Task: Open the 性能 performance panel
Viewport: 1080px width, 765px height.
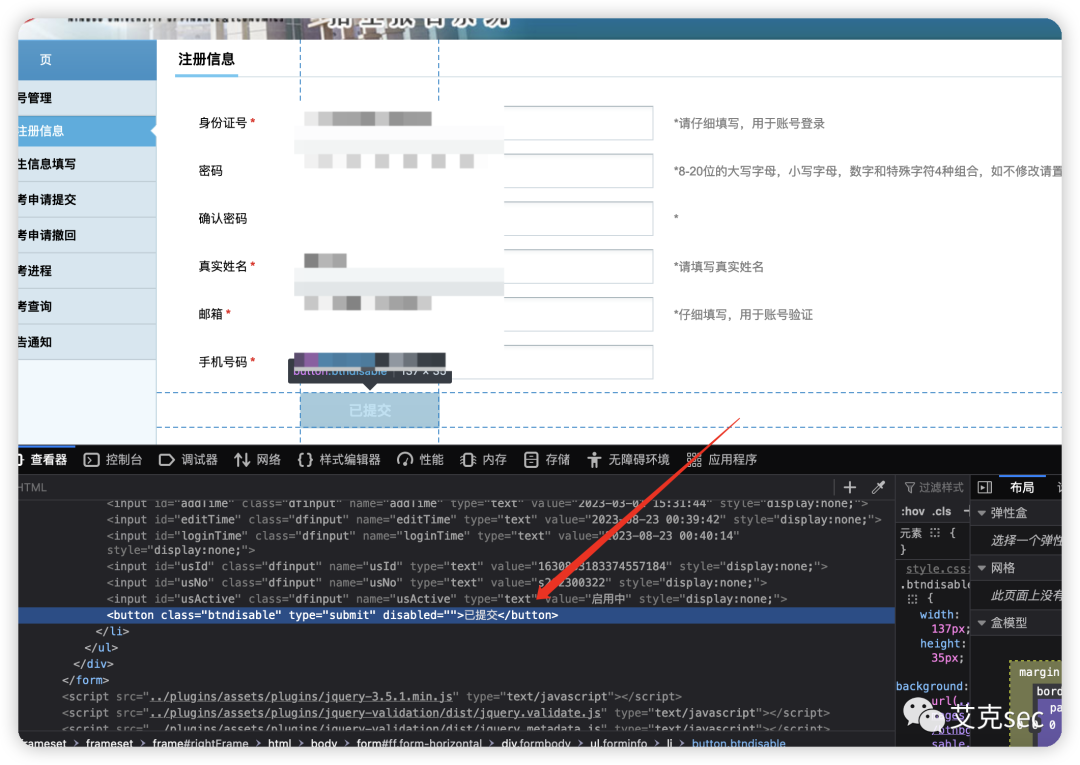Action: [421, 460]
